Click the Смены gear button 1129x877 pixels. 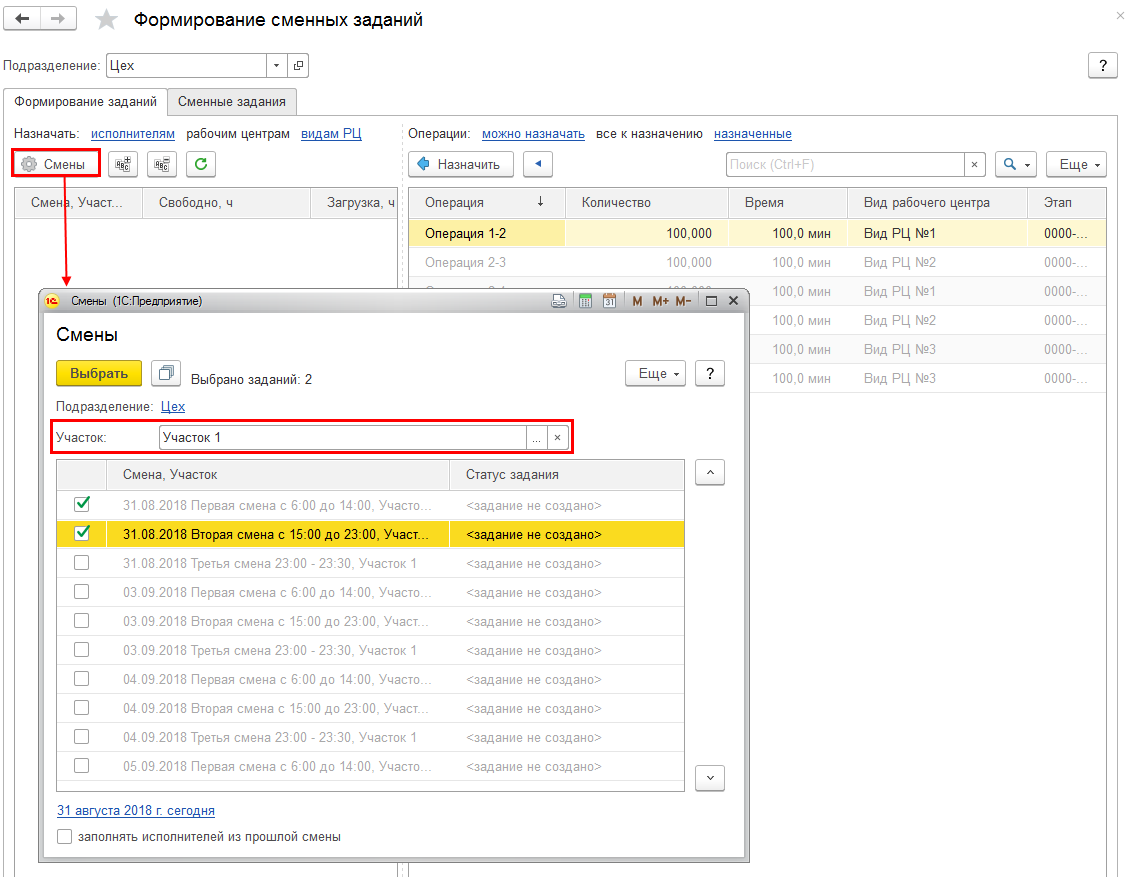click(x=54, y=164)
